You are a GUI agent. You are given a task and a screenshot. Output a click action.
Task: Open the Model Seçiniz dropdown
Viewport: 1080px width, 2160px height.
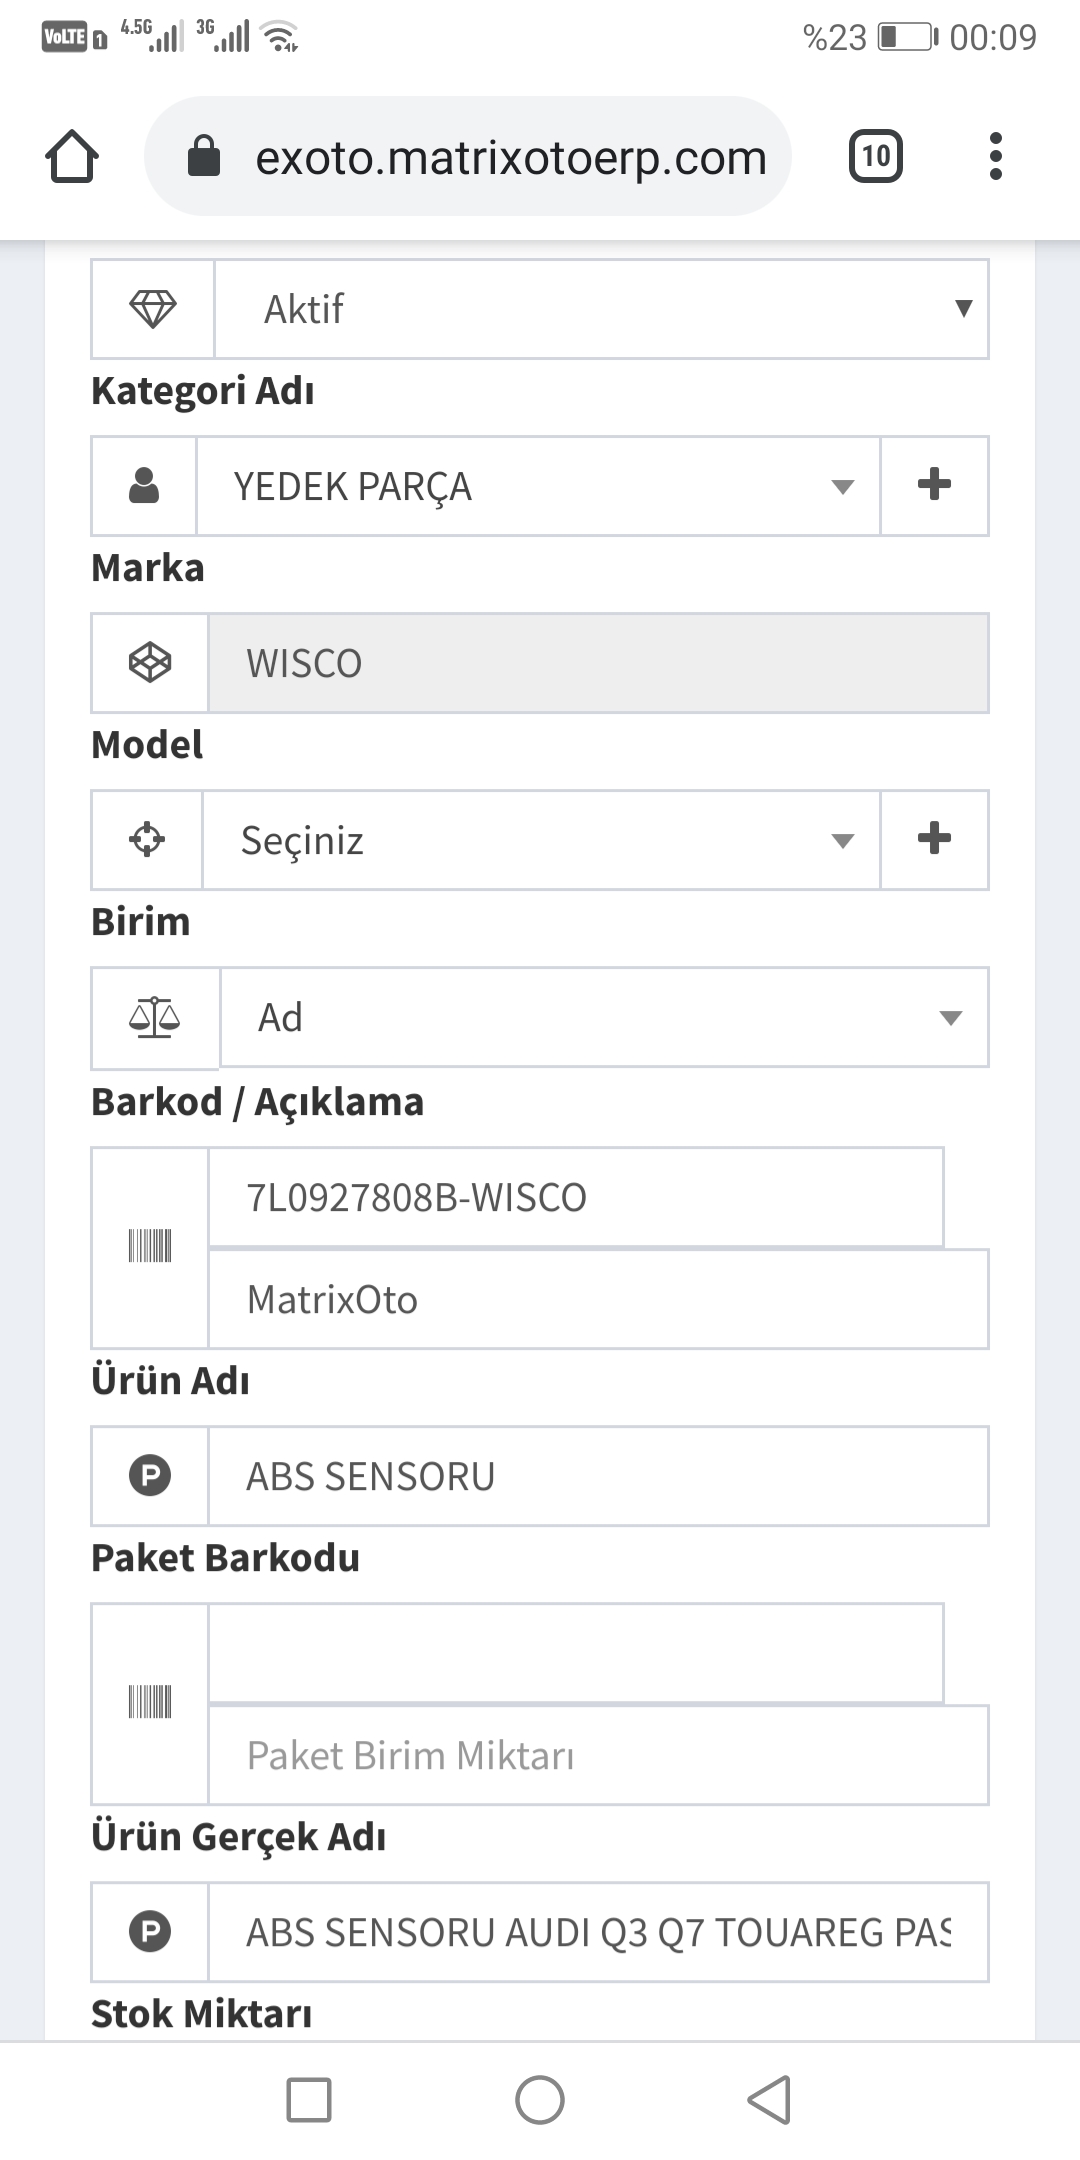coord(540,840)
